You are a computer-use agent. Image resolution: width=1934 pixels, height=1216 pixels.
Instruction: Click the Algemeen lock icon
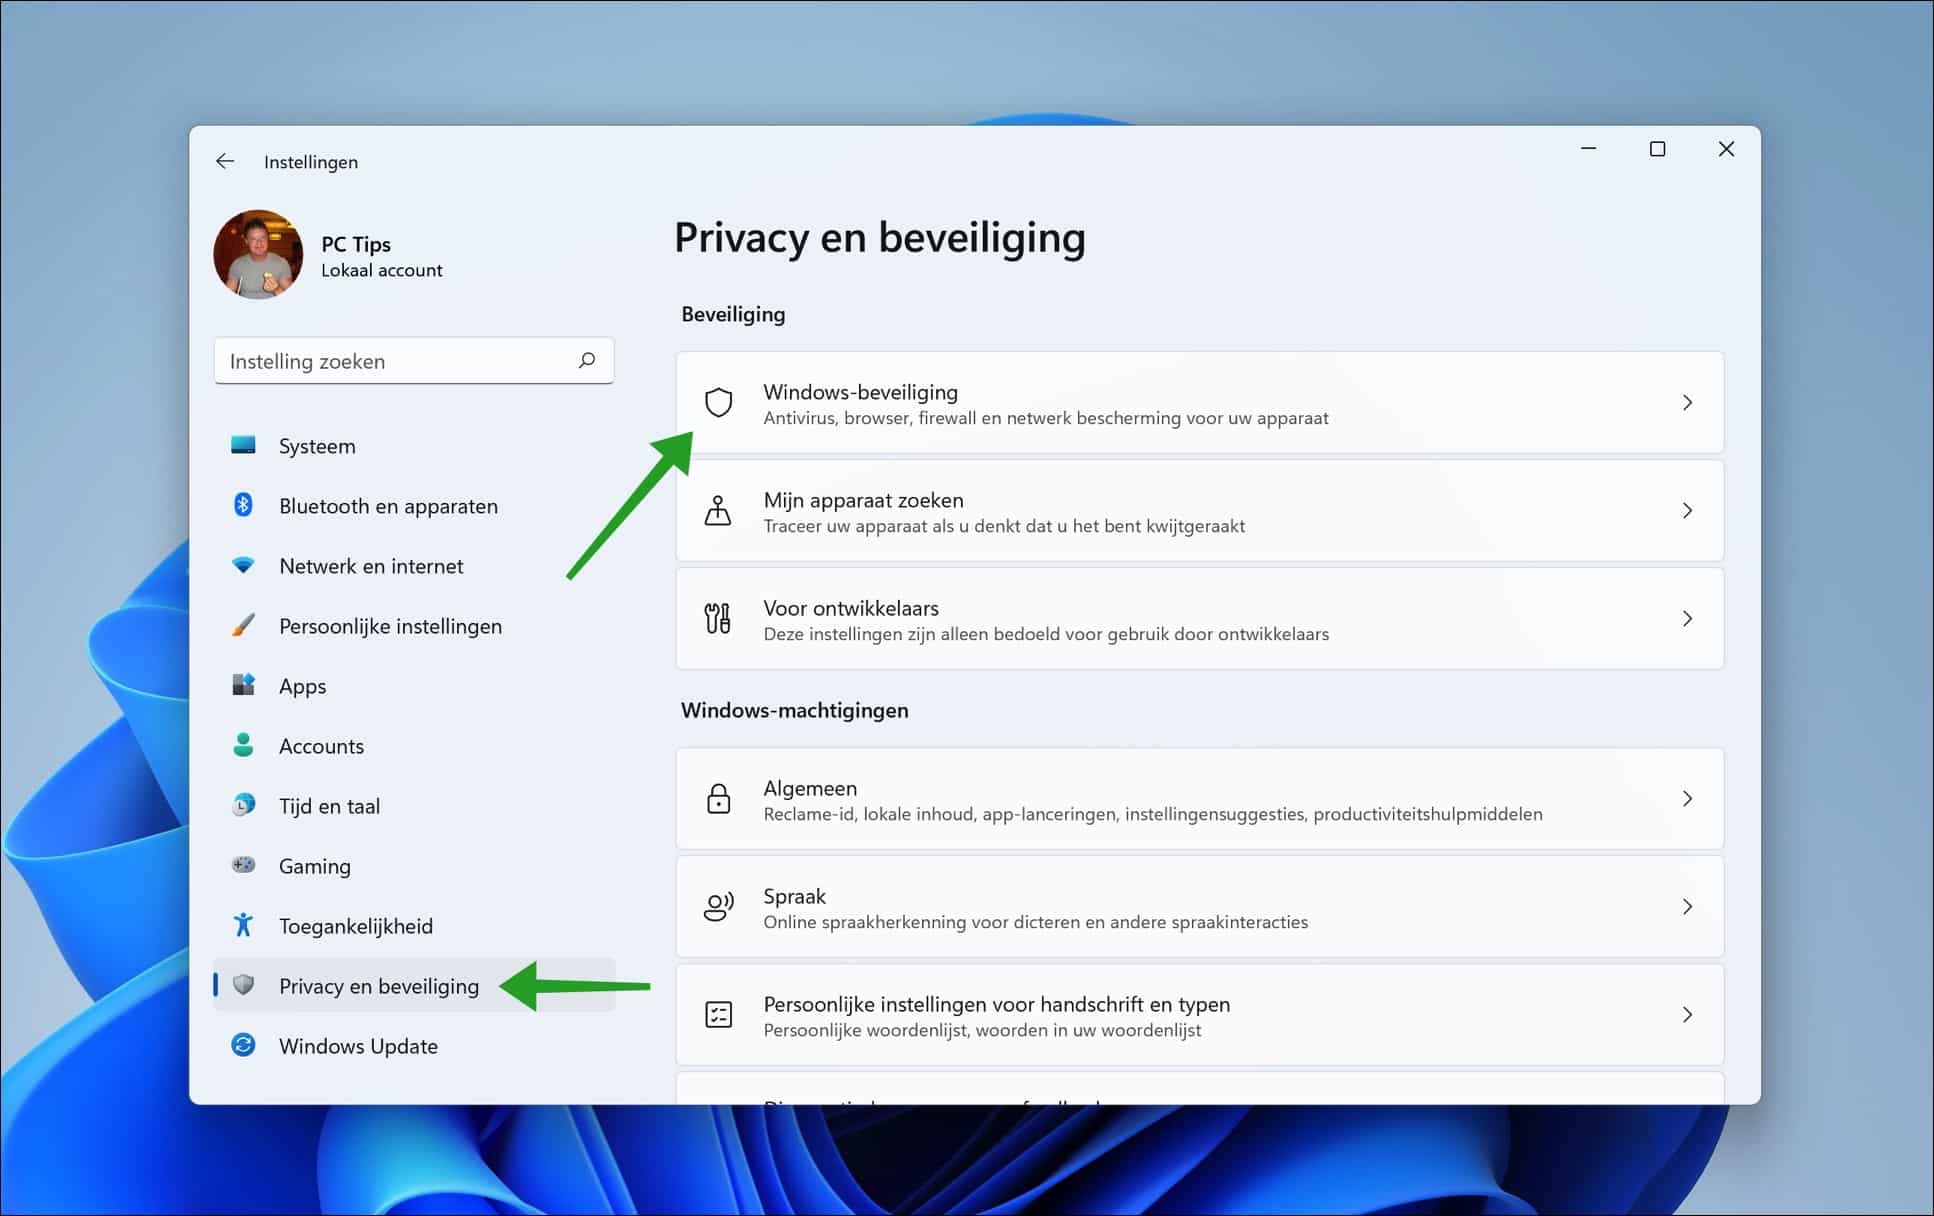tap(719, 799)
